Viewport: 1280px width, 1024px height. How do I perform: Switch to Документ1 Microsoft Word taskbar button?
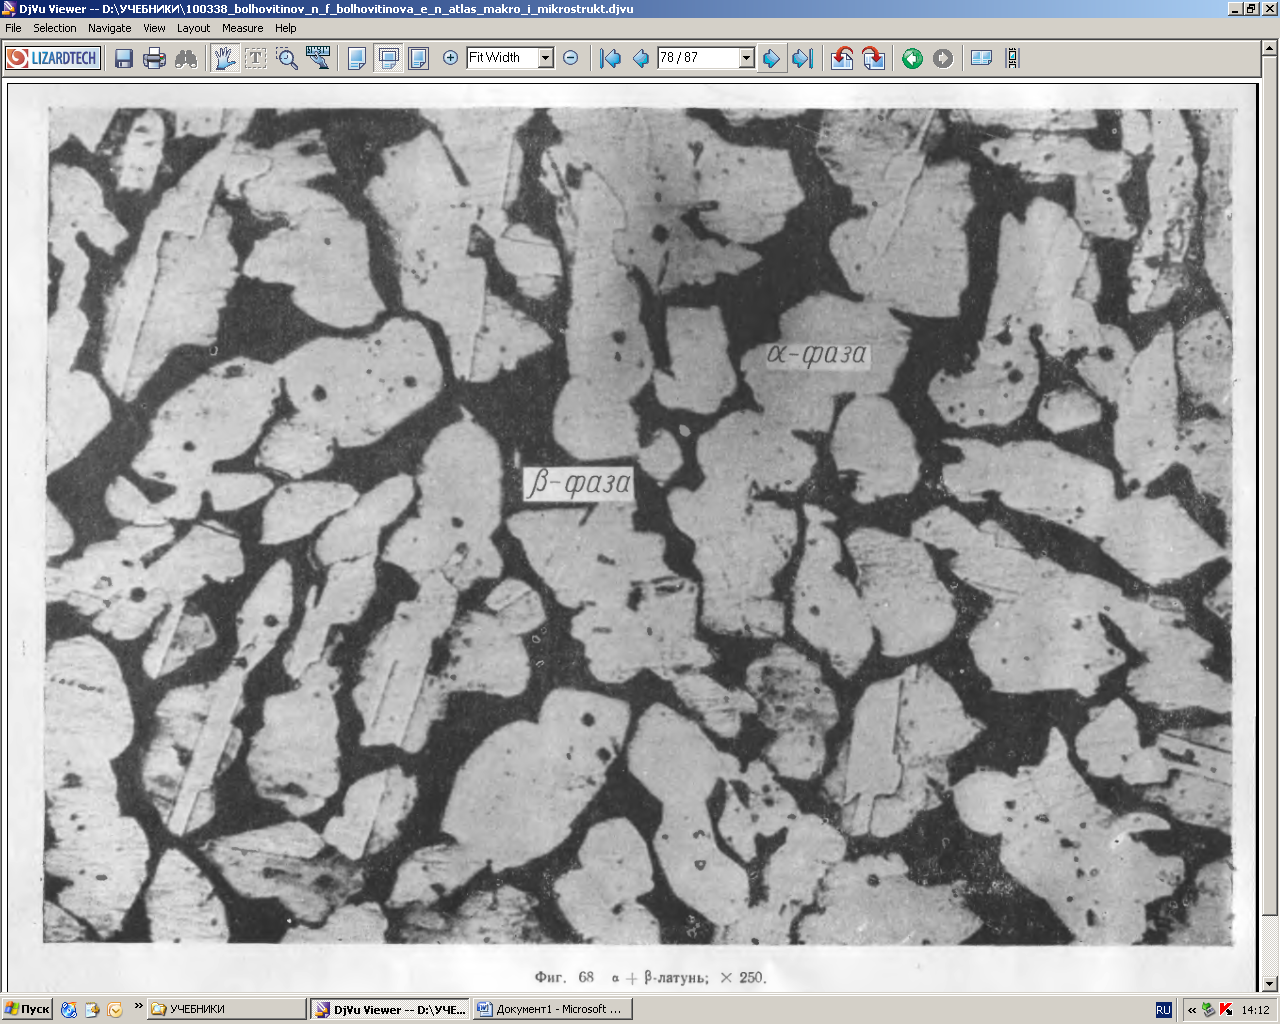552,1009
